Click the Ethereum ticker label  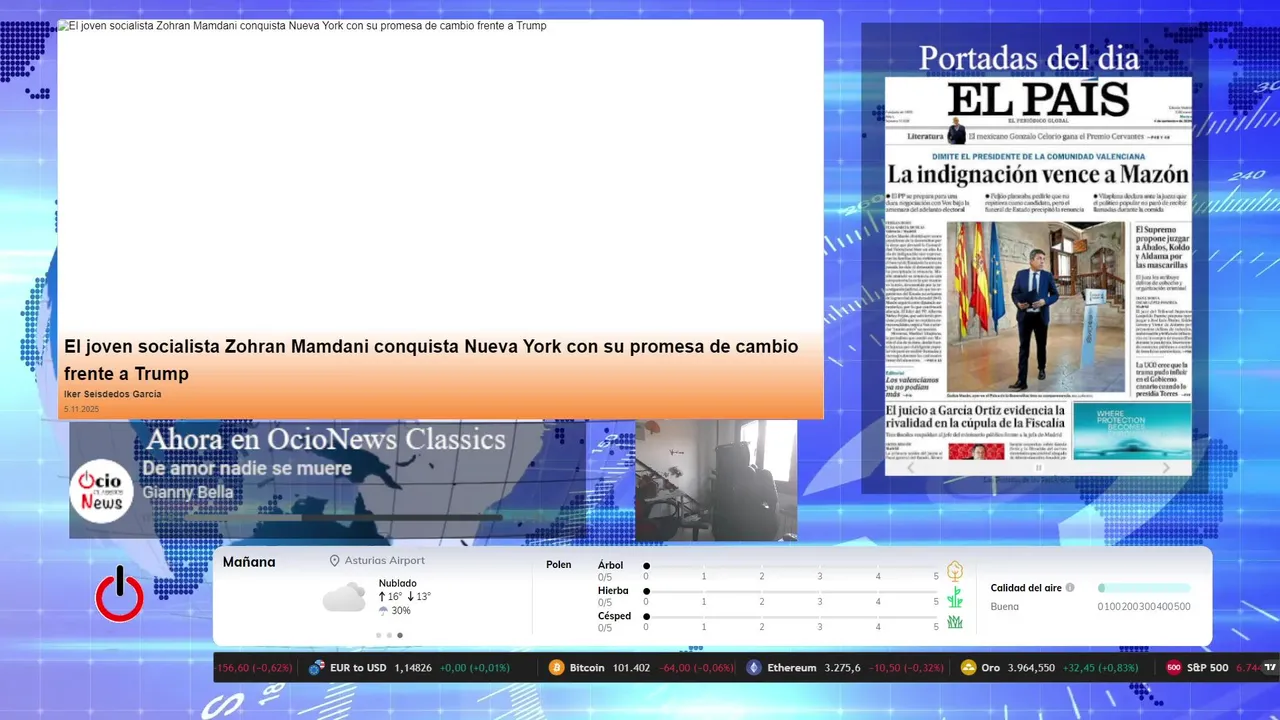pyautogui.click(x=792, y=667)
